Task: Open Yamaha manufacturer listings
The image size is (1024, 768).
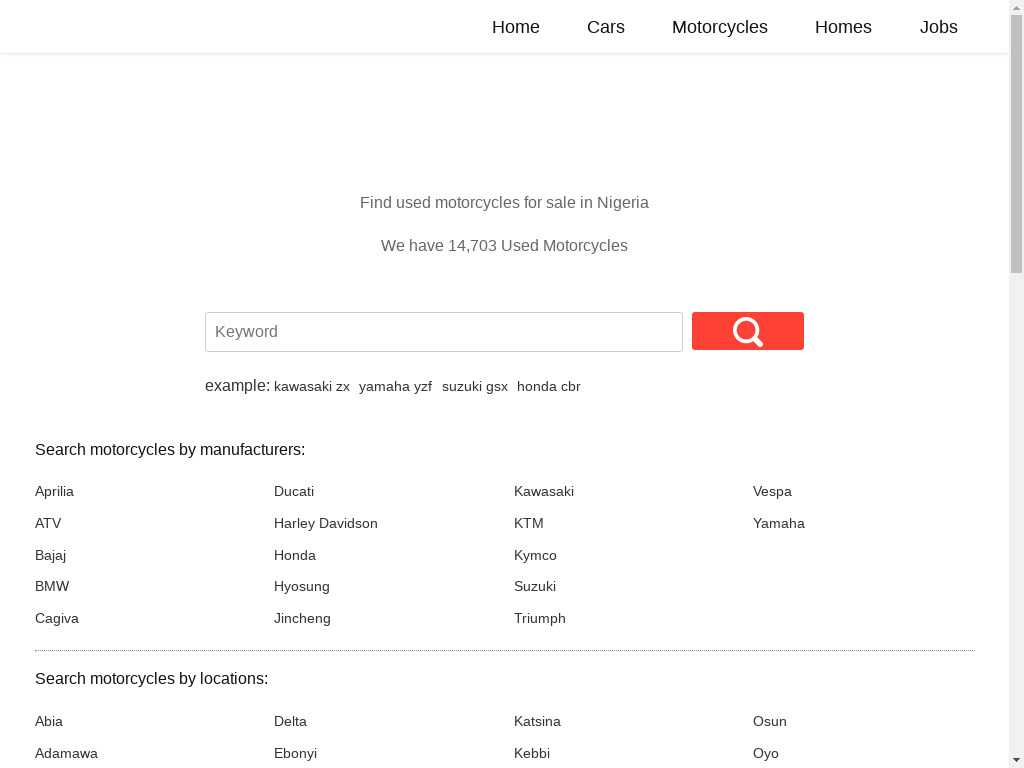Action: point(778,523)
